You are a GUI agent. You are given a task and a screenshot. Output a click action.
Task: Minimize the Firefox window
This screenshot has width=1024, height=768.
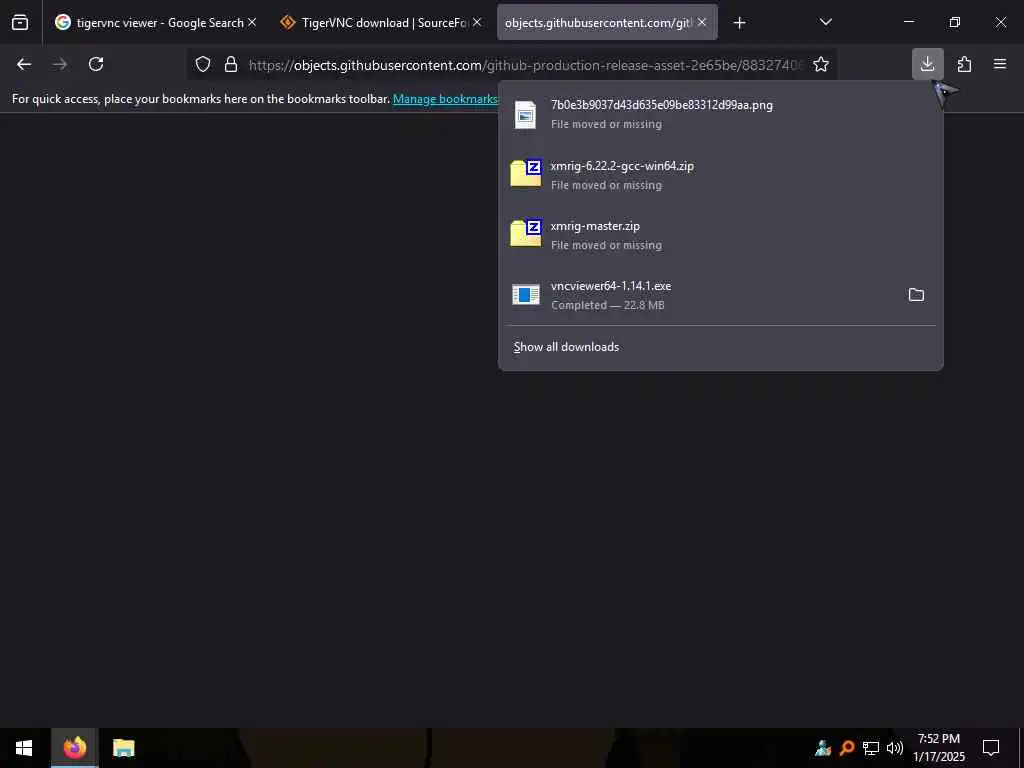coord(908,22)
